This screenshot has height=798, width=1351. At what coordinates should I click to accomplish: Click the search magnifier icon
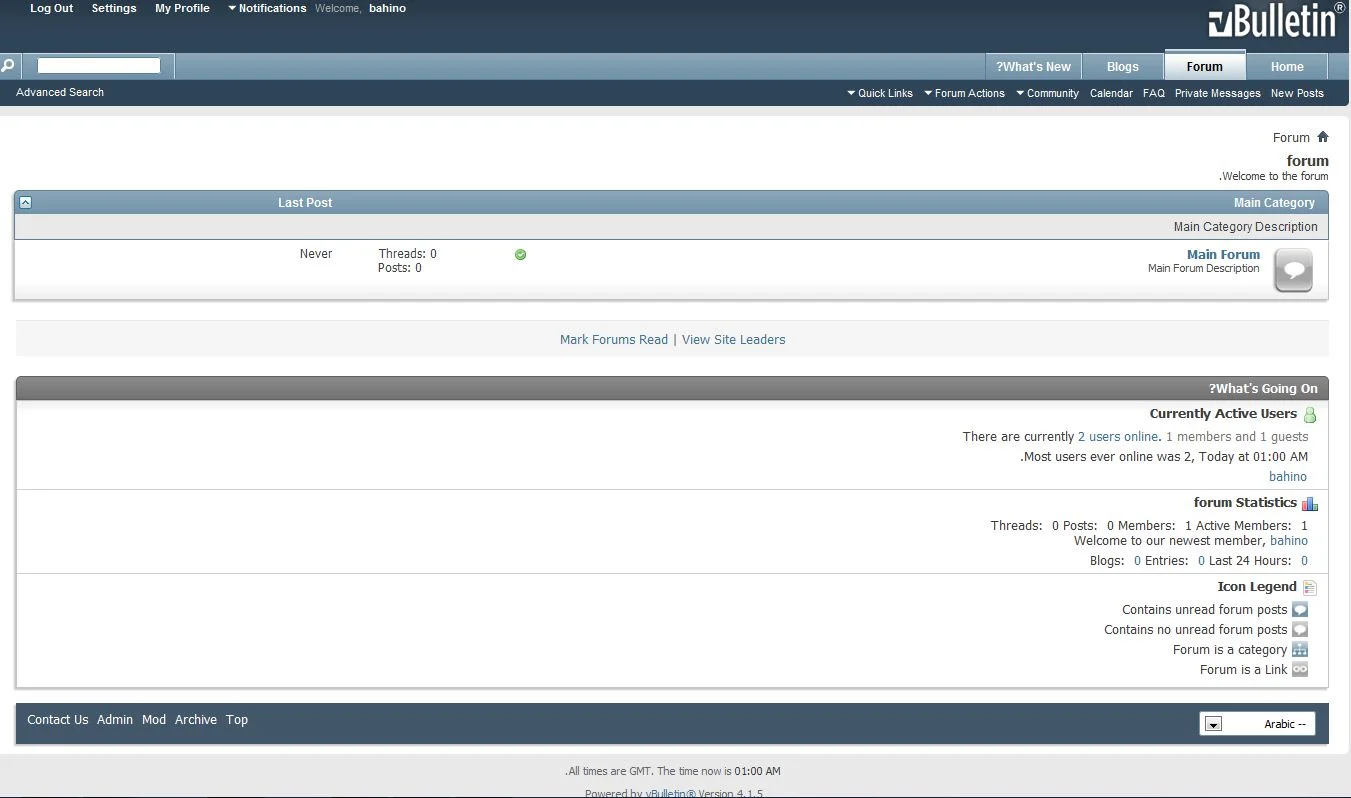point(8,66)
